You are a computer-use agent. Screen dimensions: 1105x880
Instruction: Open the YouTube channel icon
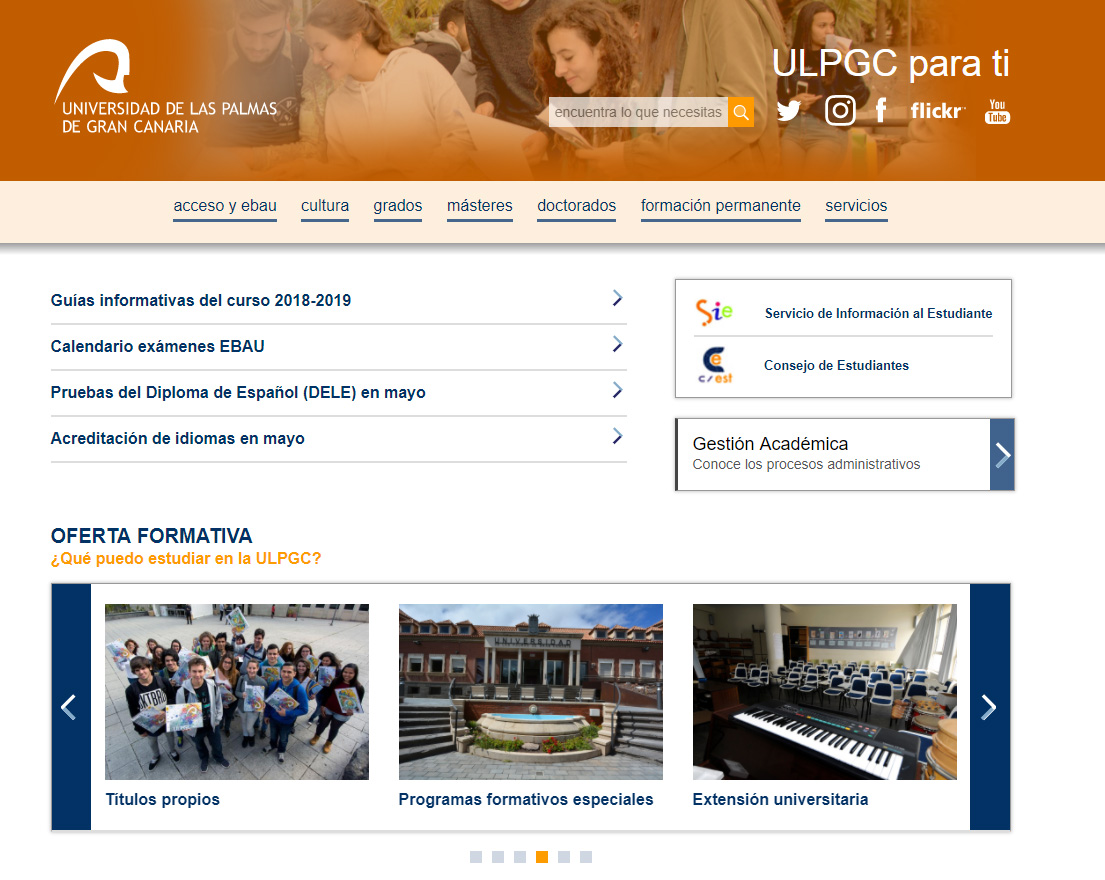(996, 111)
